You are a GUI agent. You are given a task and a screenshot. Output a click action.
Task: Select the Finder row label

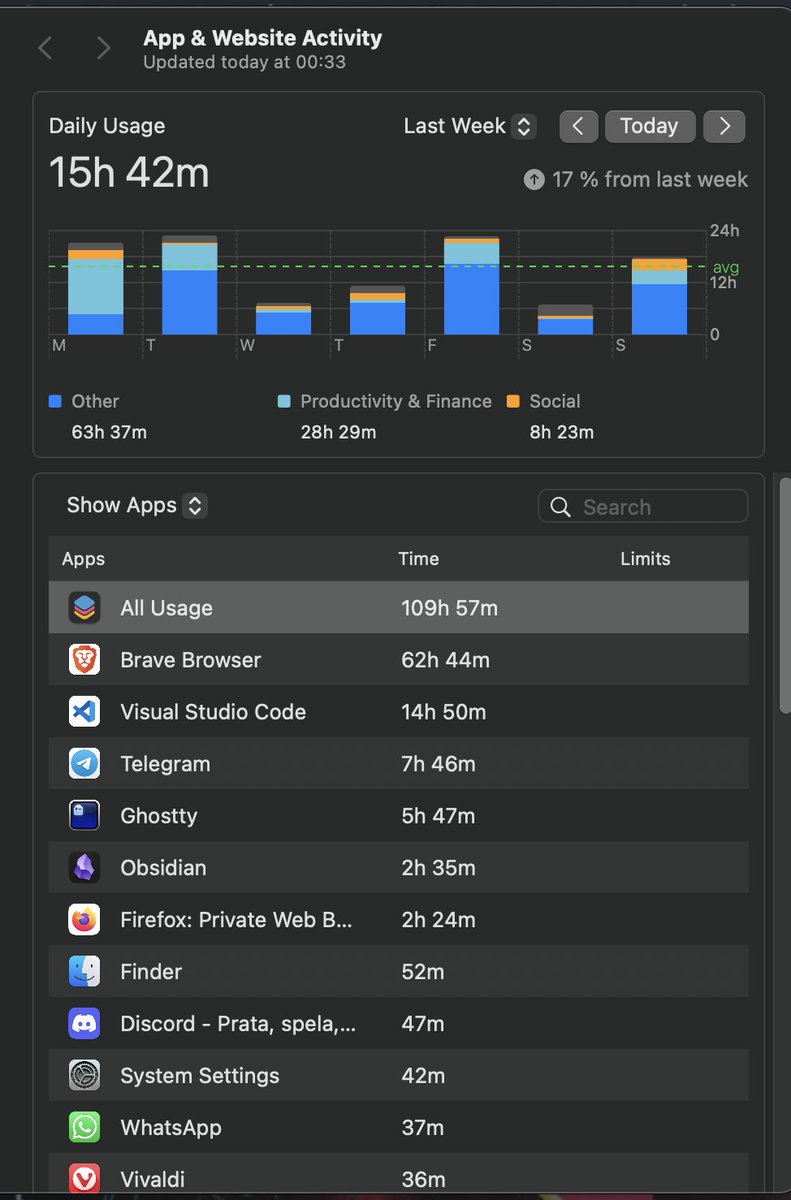151,972
